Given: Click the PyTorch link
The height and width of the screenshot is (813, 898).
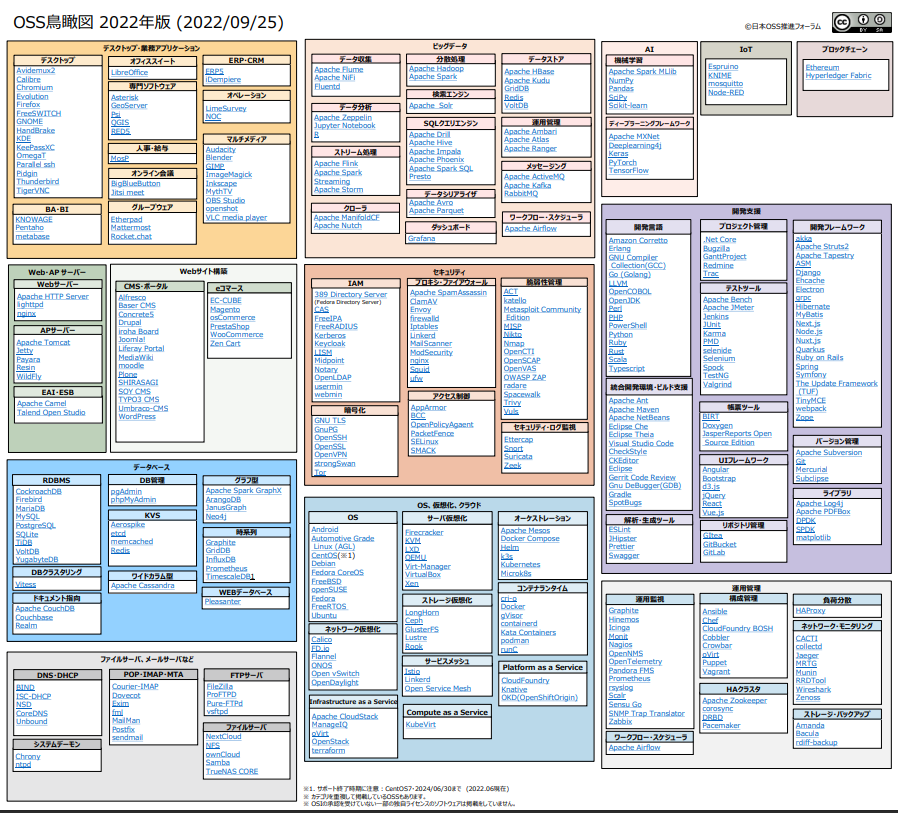Looking at the screenshot, I should pyautogui.click(x=623, y=163).
